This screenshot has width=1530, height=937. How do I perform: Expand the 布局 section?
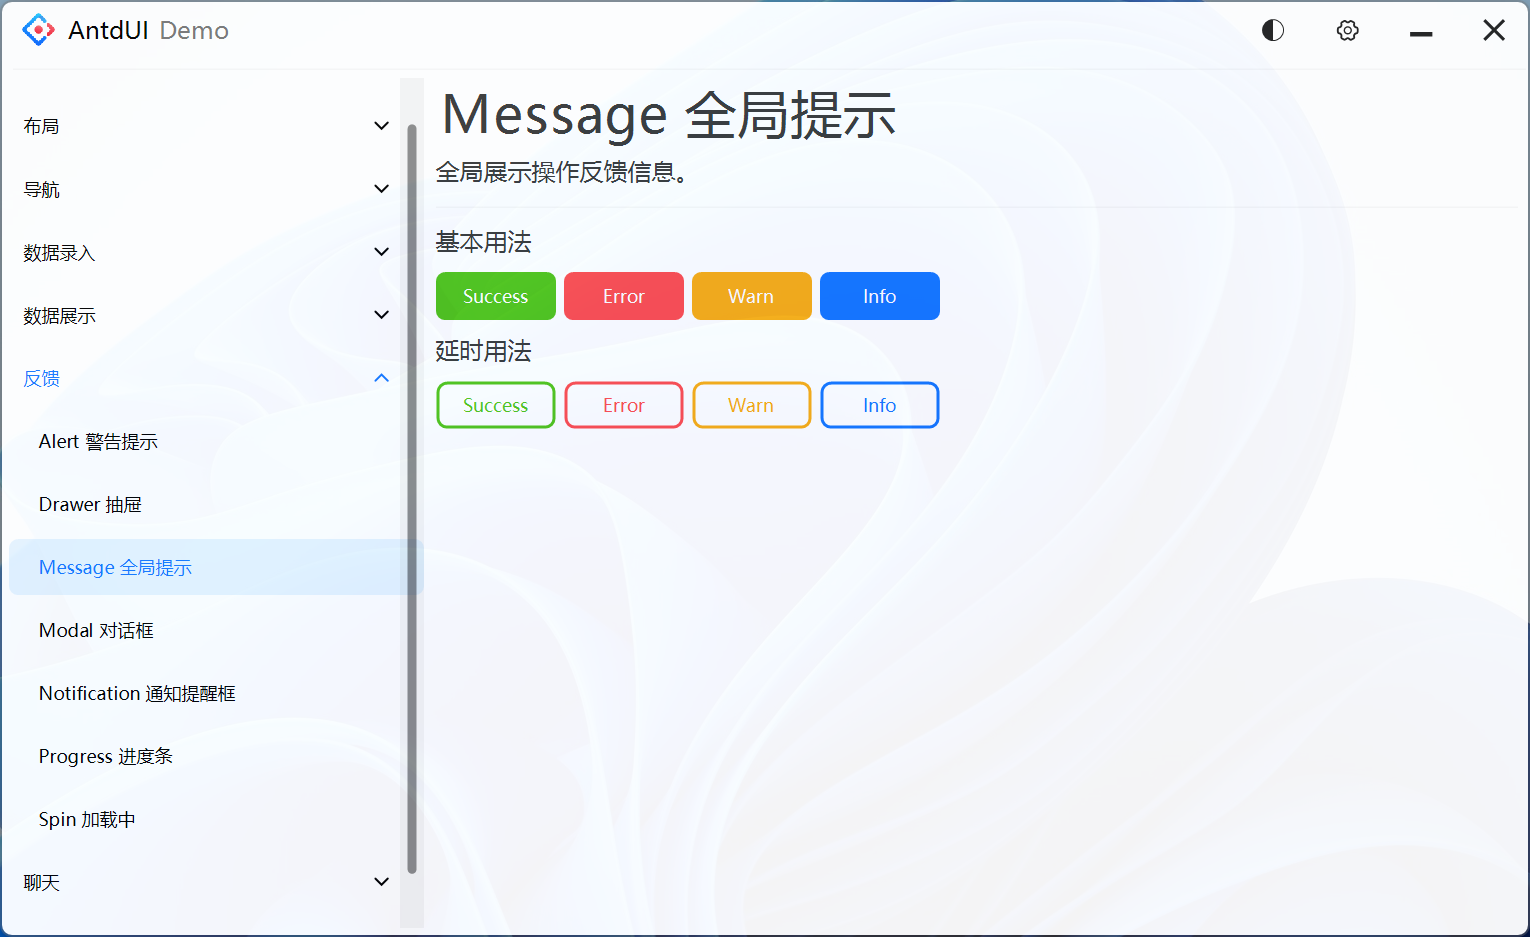coord(200,125)
